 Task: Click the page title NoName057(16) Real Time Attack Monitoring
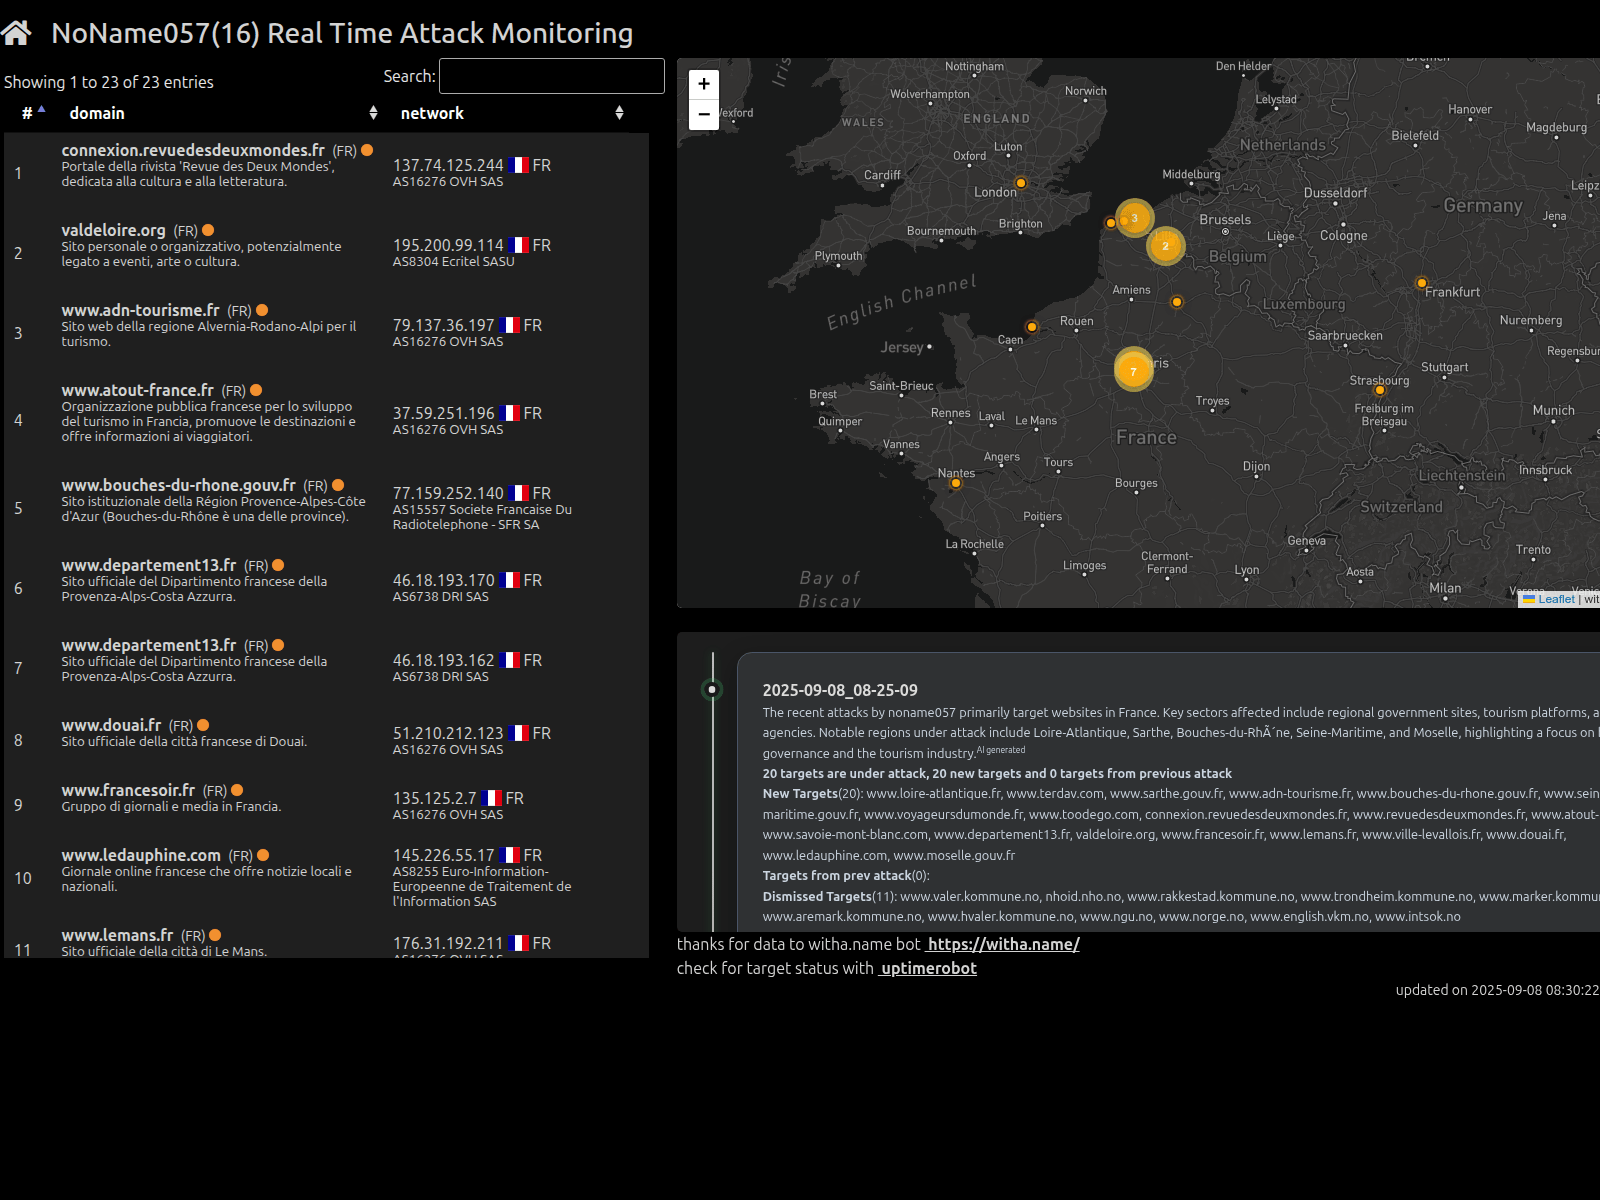(342, 33)
